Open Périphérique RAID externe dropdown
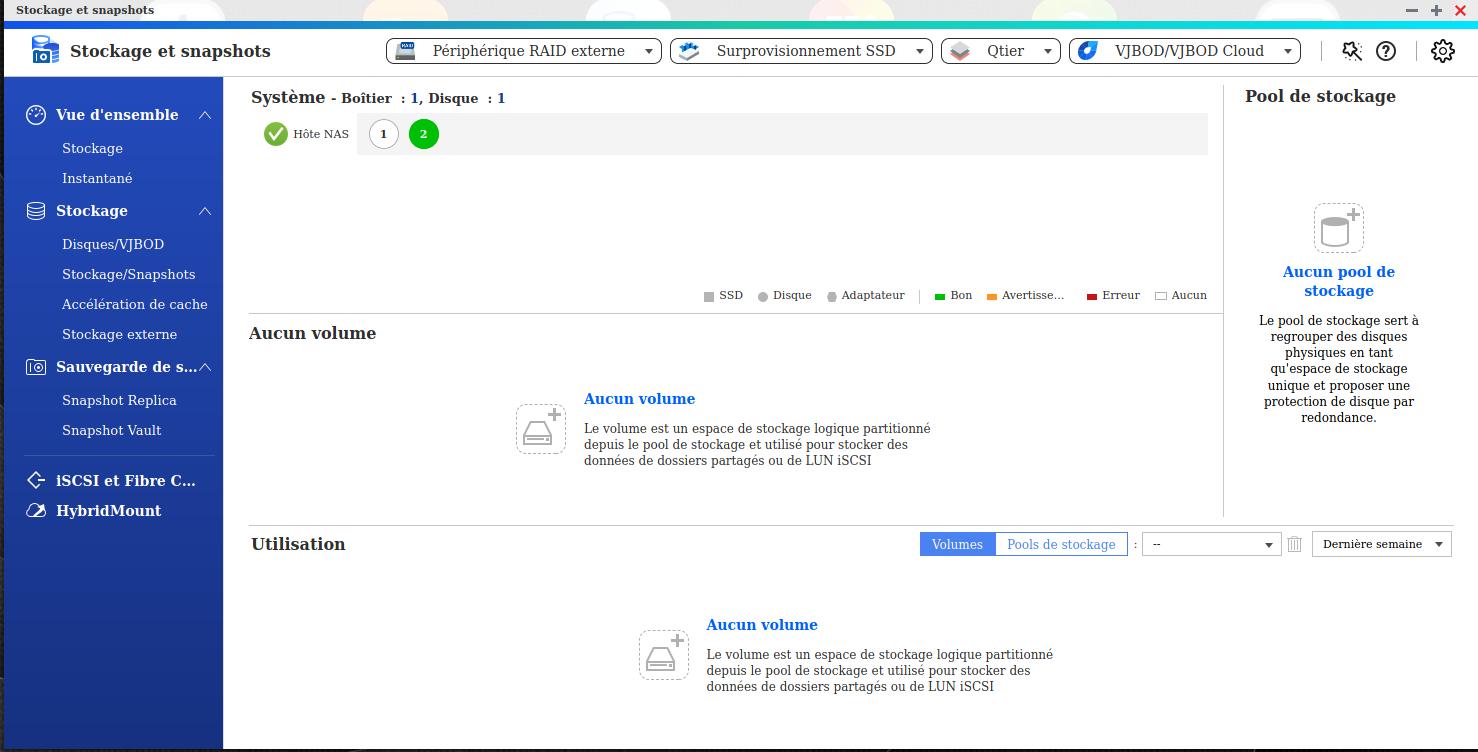 click(x=525, y=51)
